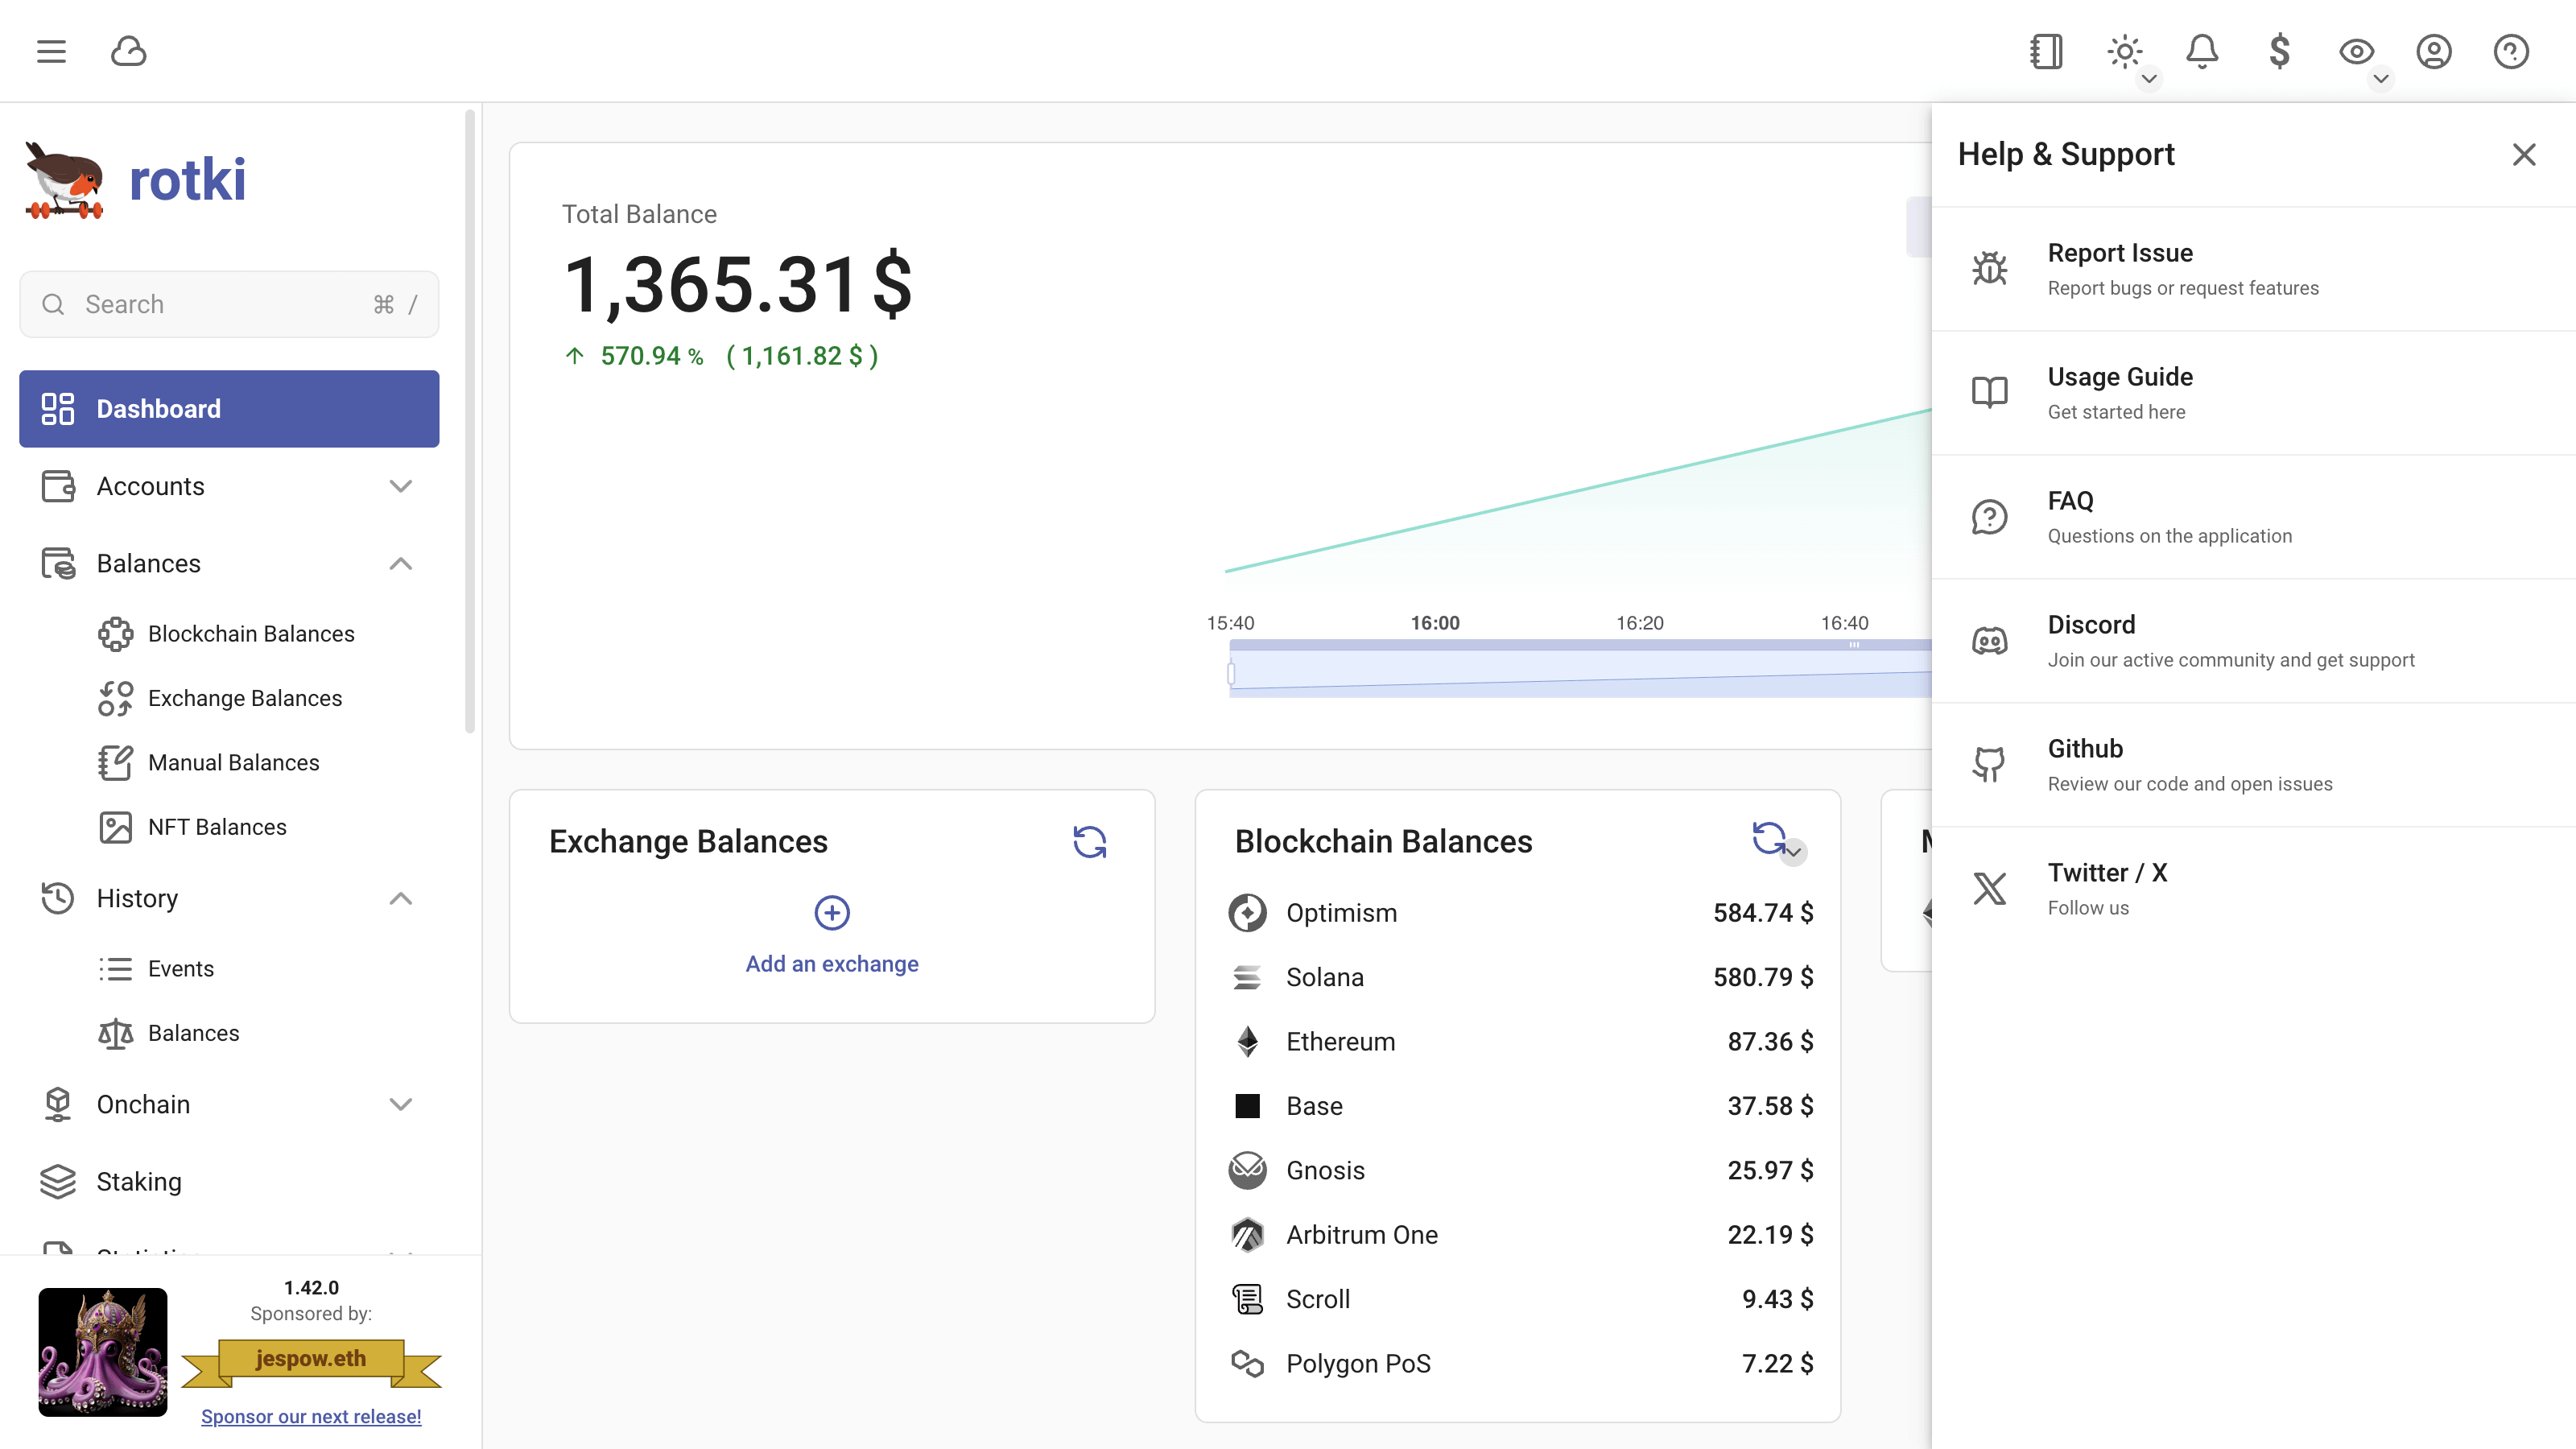Click the Add an exchange plus icon
This screenshot has width=2576, height=1449.
[831, 912]
